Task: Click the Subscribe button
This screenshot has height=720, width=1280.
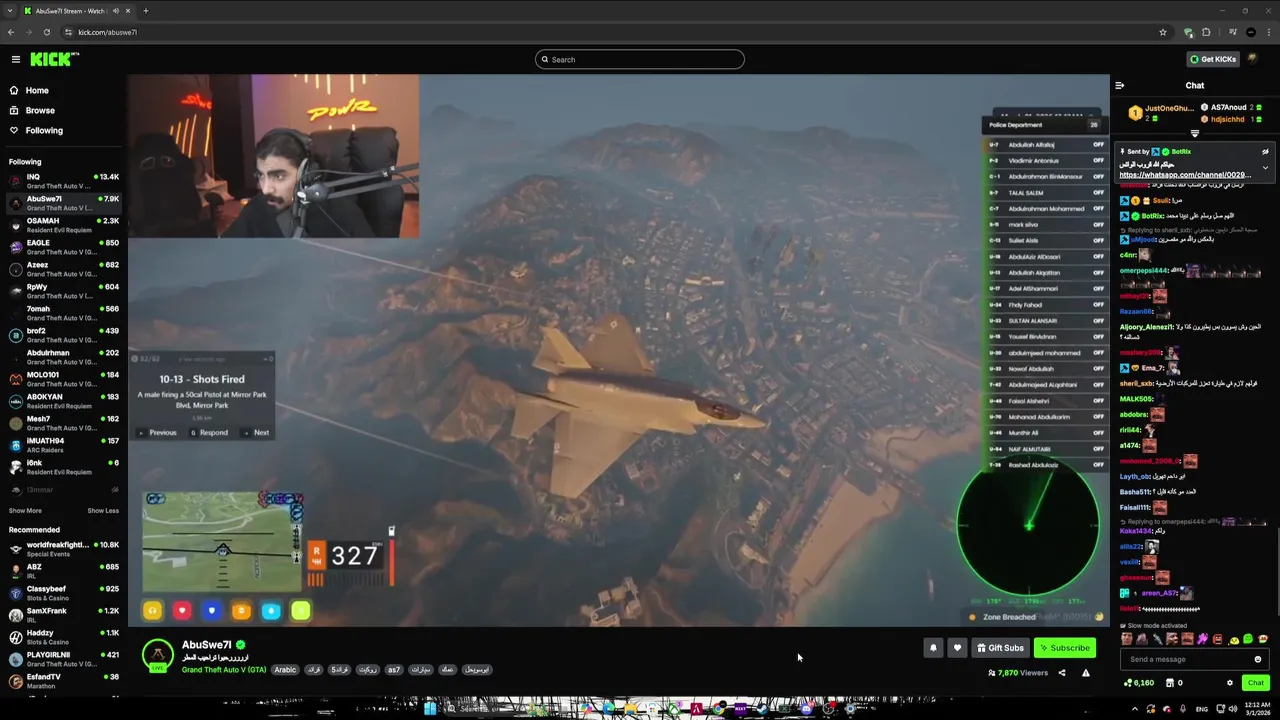Action: click(1065, 648)
